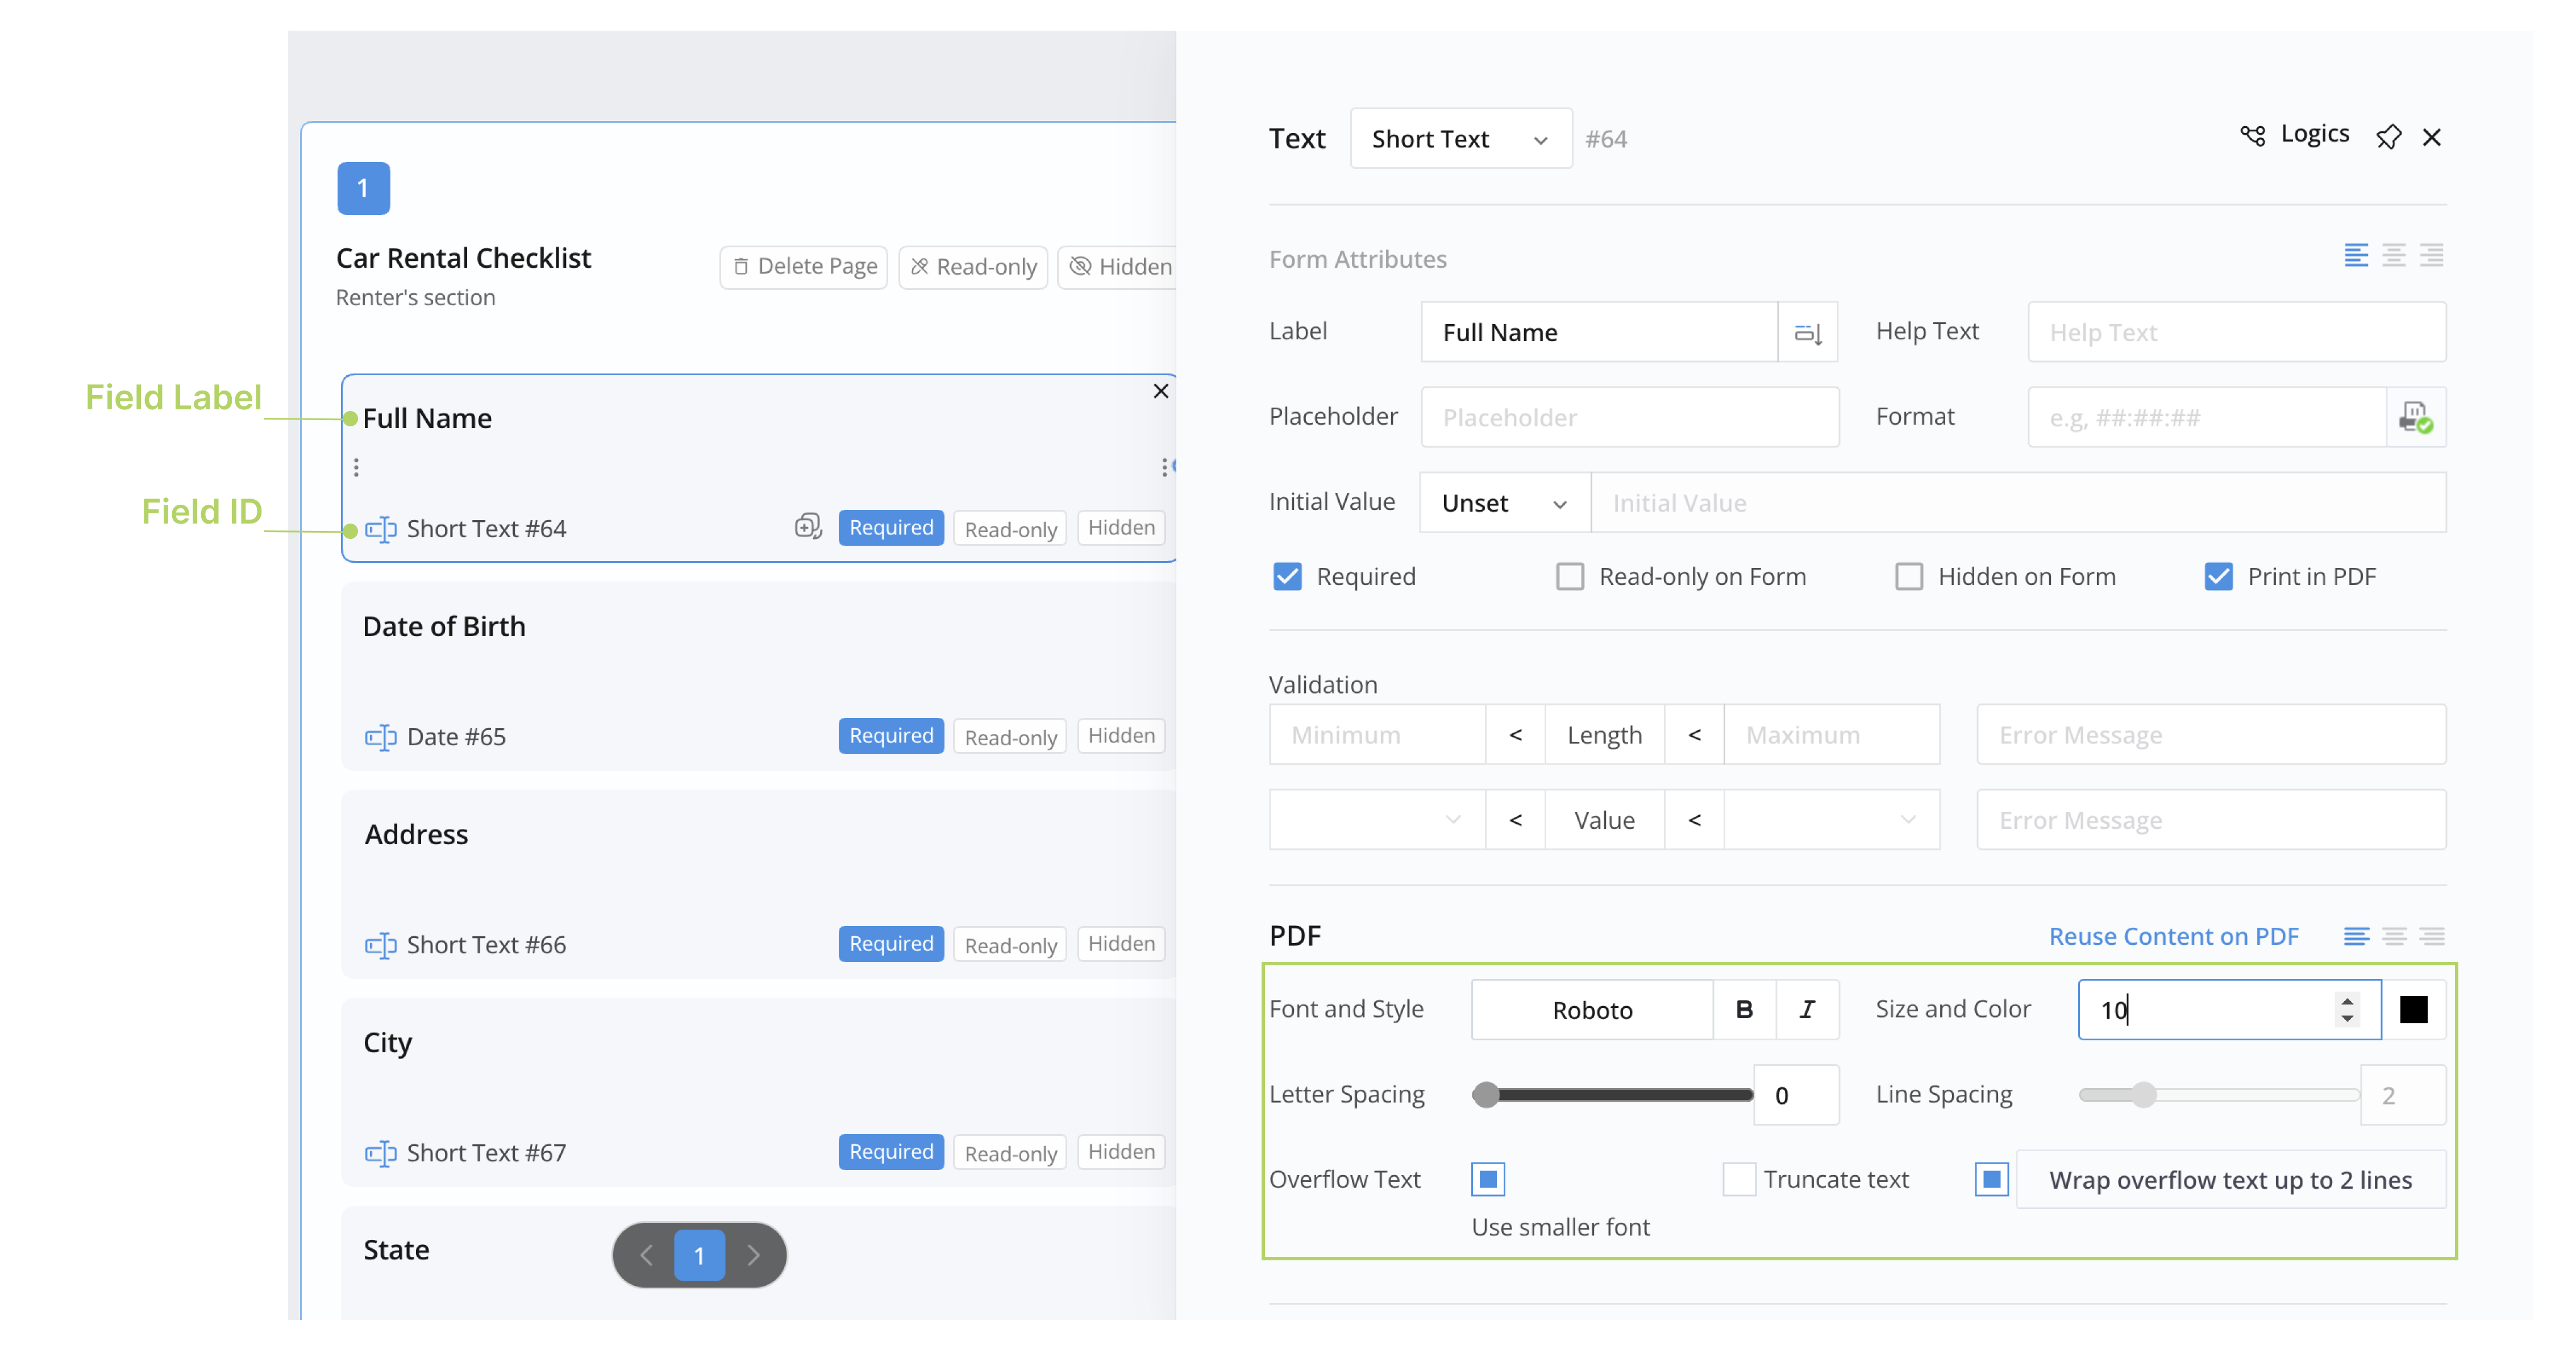The width and height of the screenshot is (2576, 1349).
Task: Uncheck the Required checkbox
Action: (x=1287, y=577)
